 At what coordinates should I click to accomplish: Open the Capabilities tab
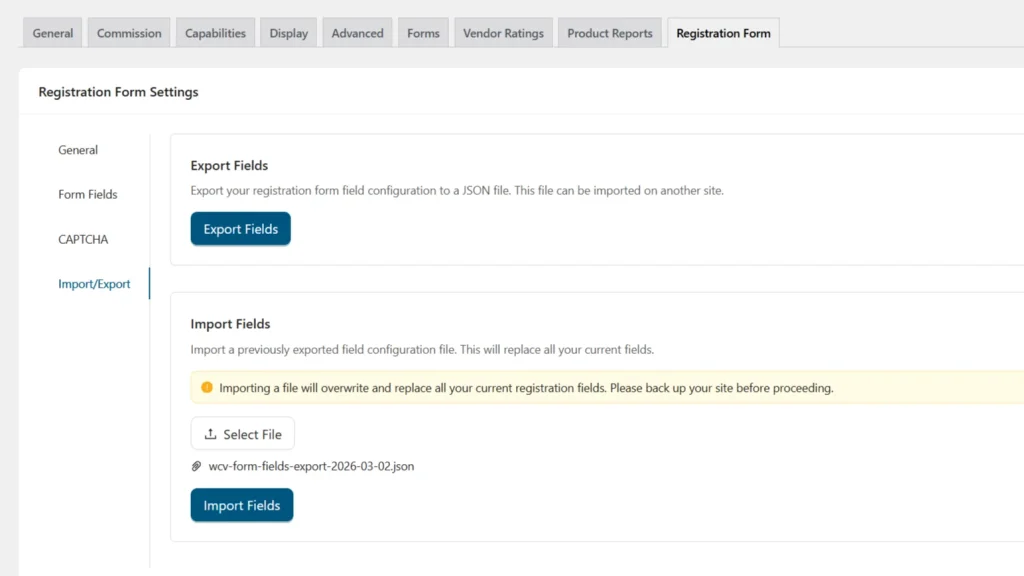215,32
